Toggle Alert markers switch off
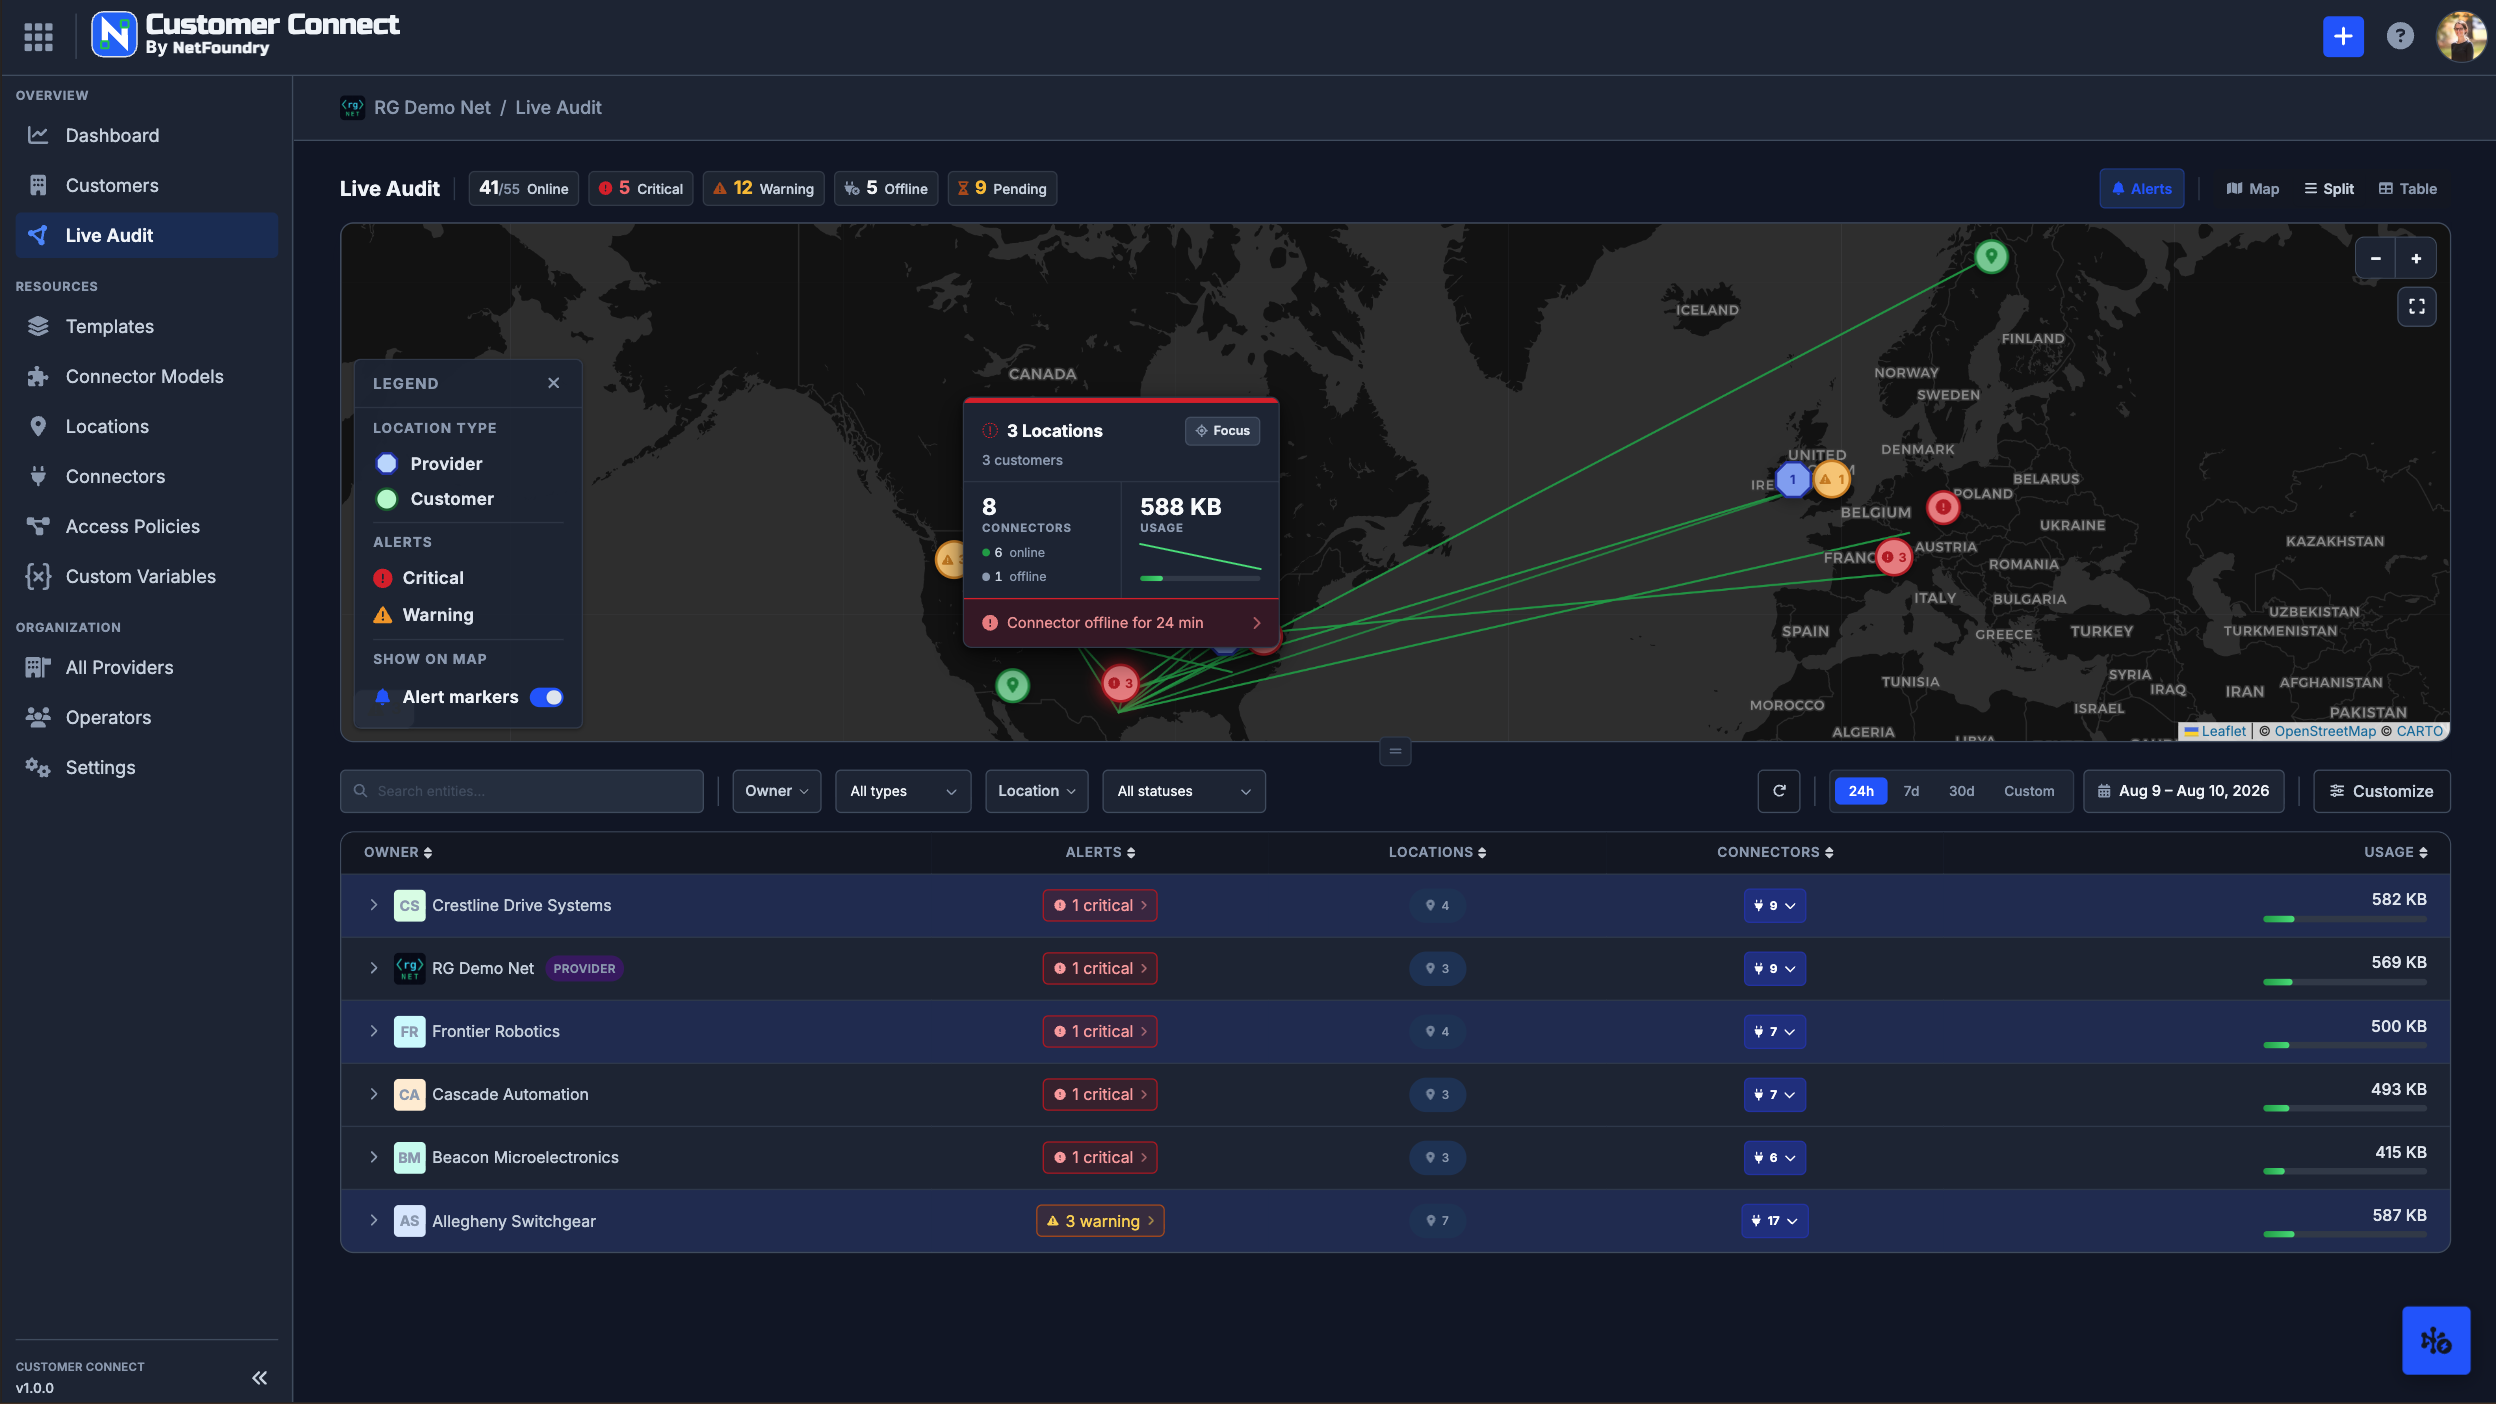Image resolution: width=2496 pixels, height=1404 pixels. pyautogui.click(x=547, y=697)
